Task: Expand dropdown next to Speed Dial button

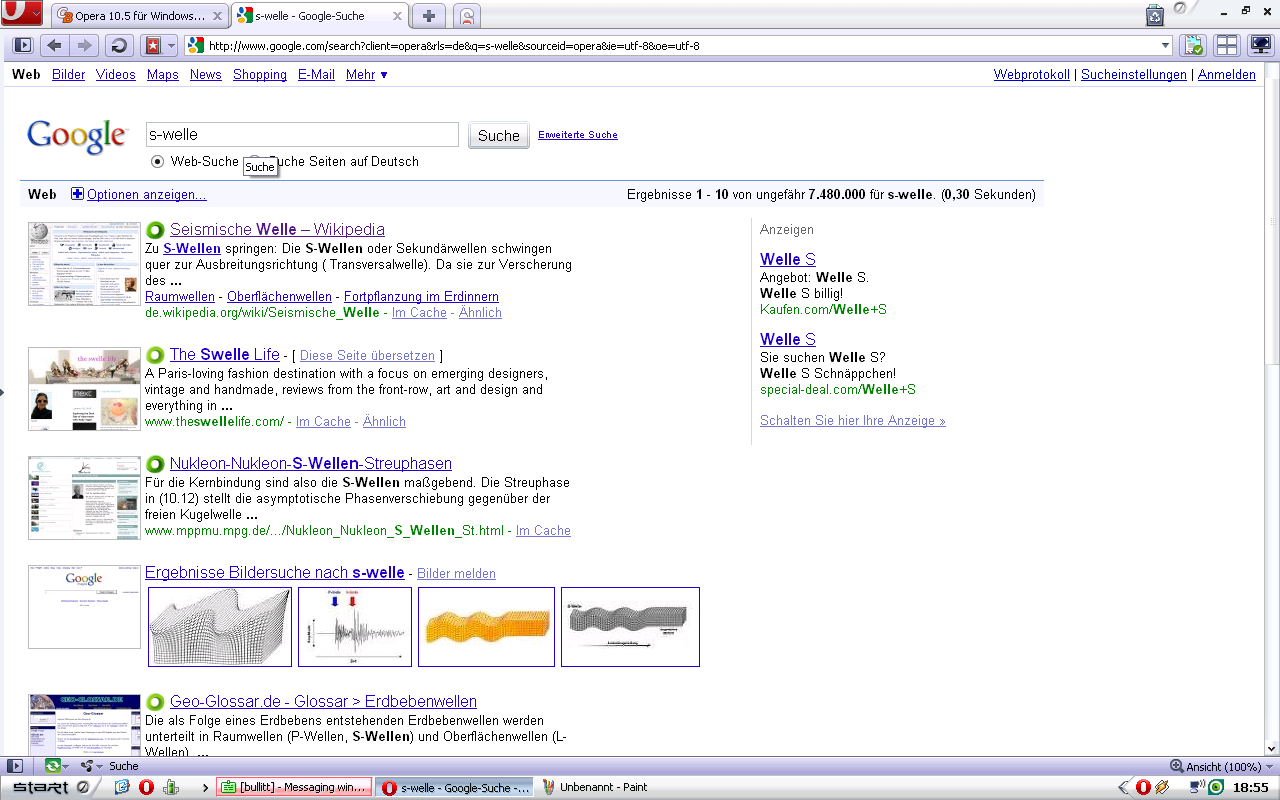Action: pyautogui.click(x=171, y=46)
